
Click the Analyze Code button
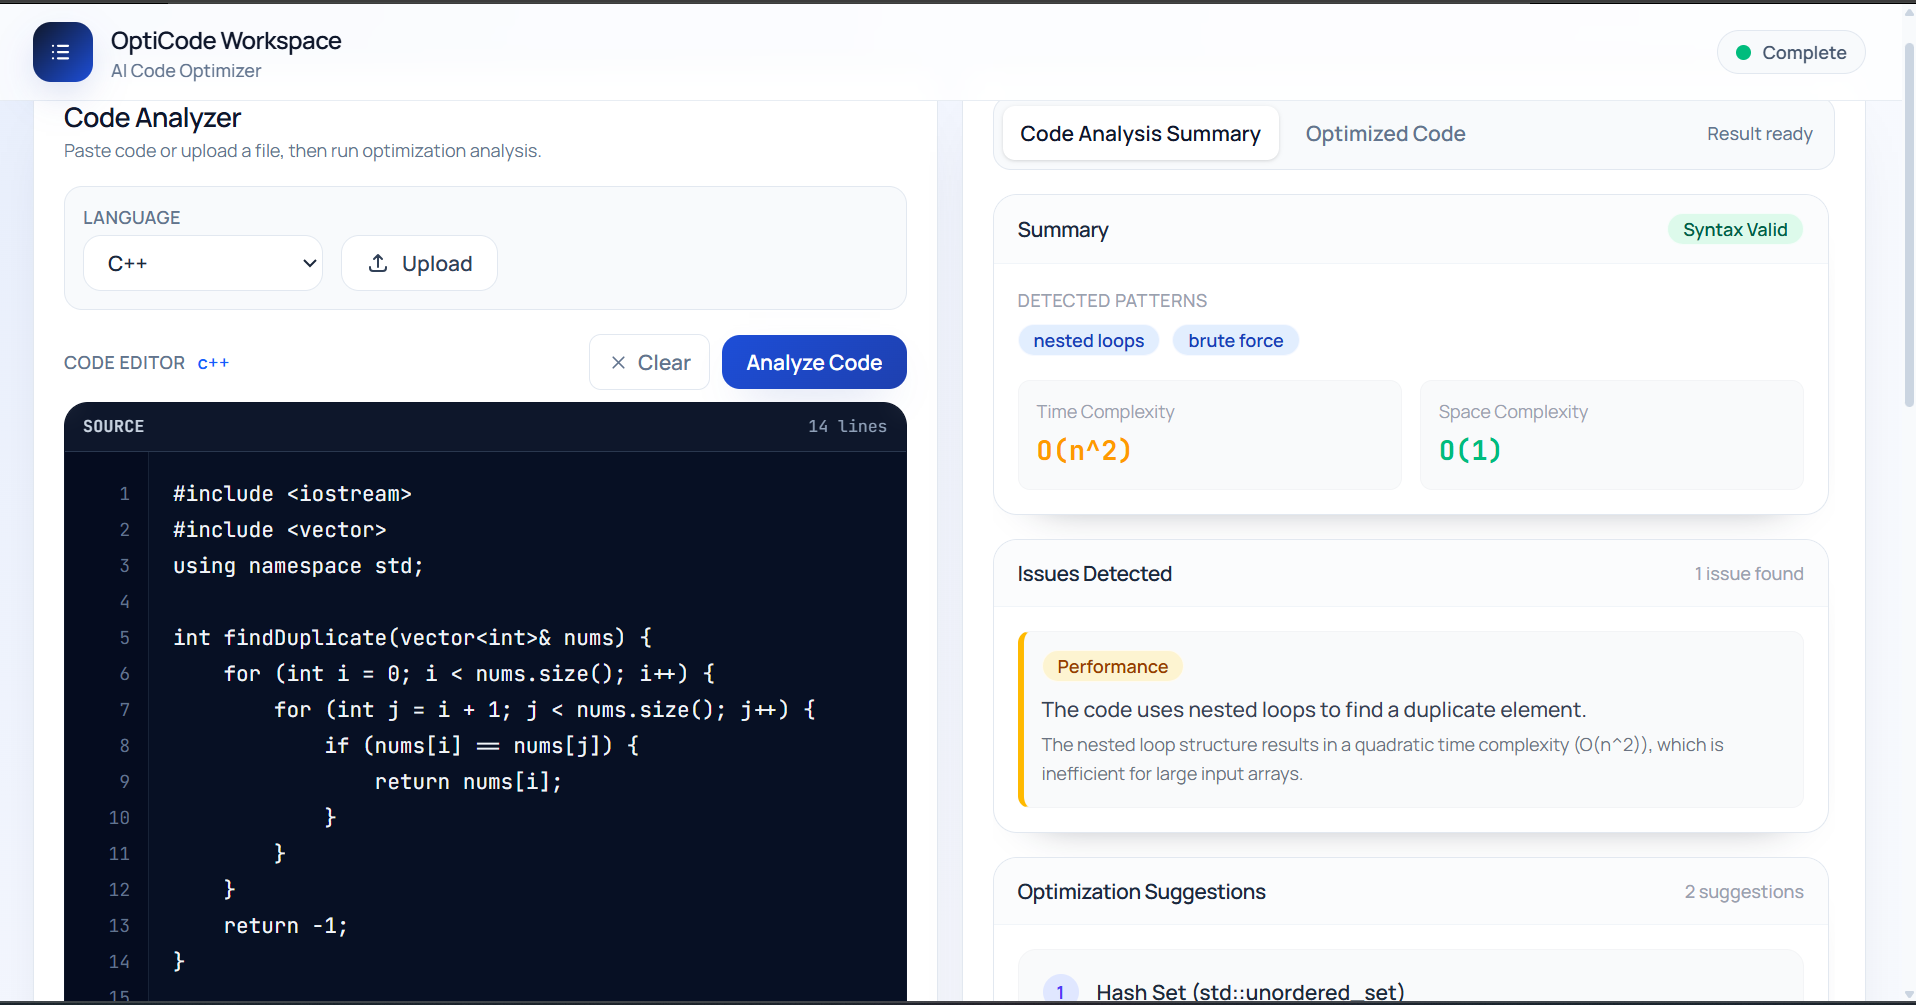(814, 362)
